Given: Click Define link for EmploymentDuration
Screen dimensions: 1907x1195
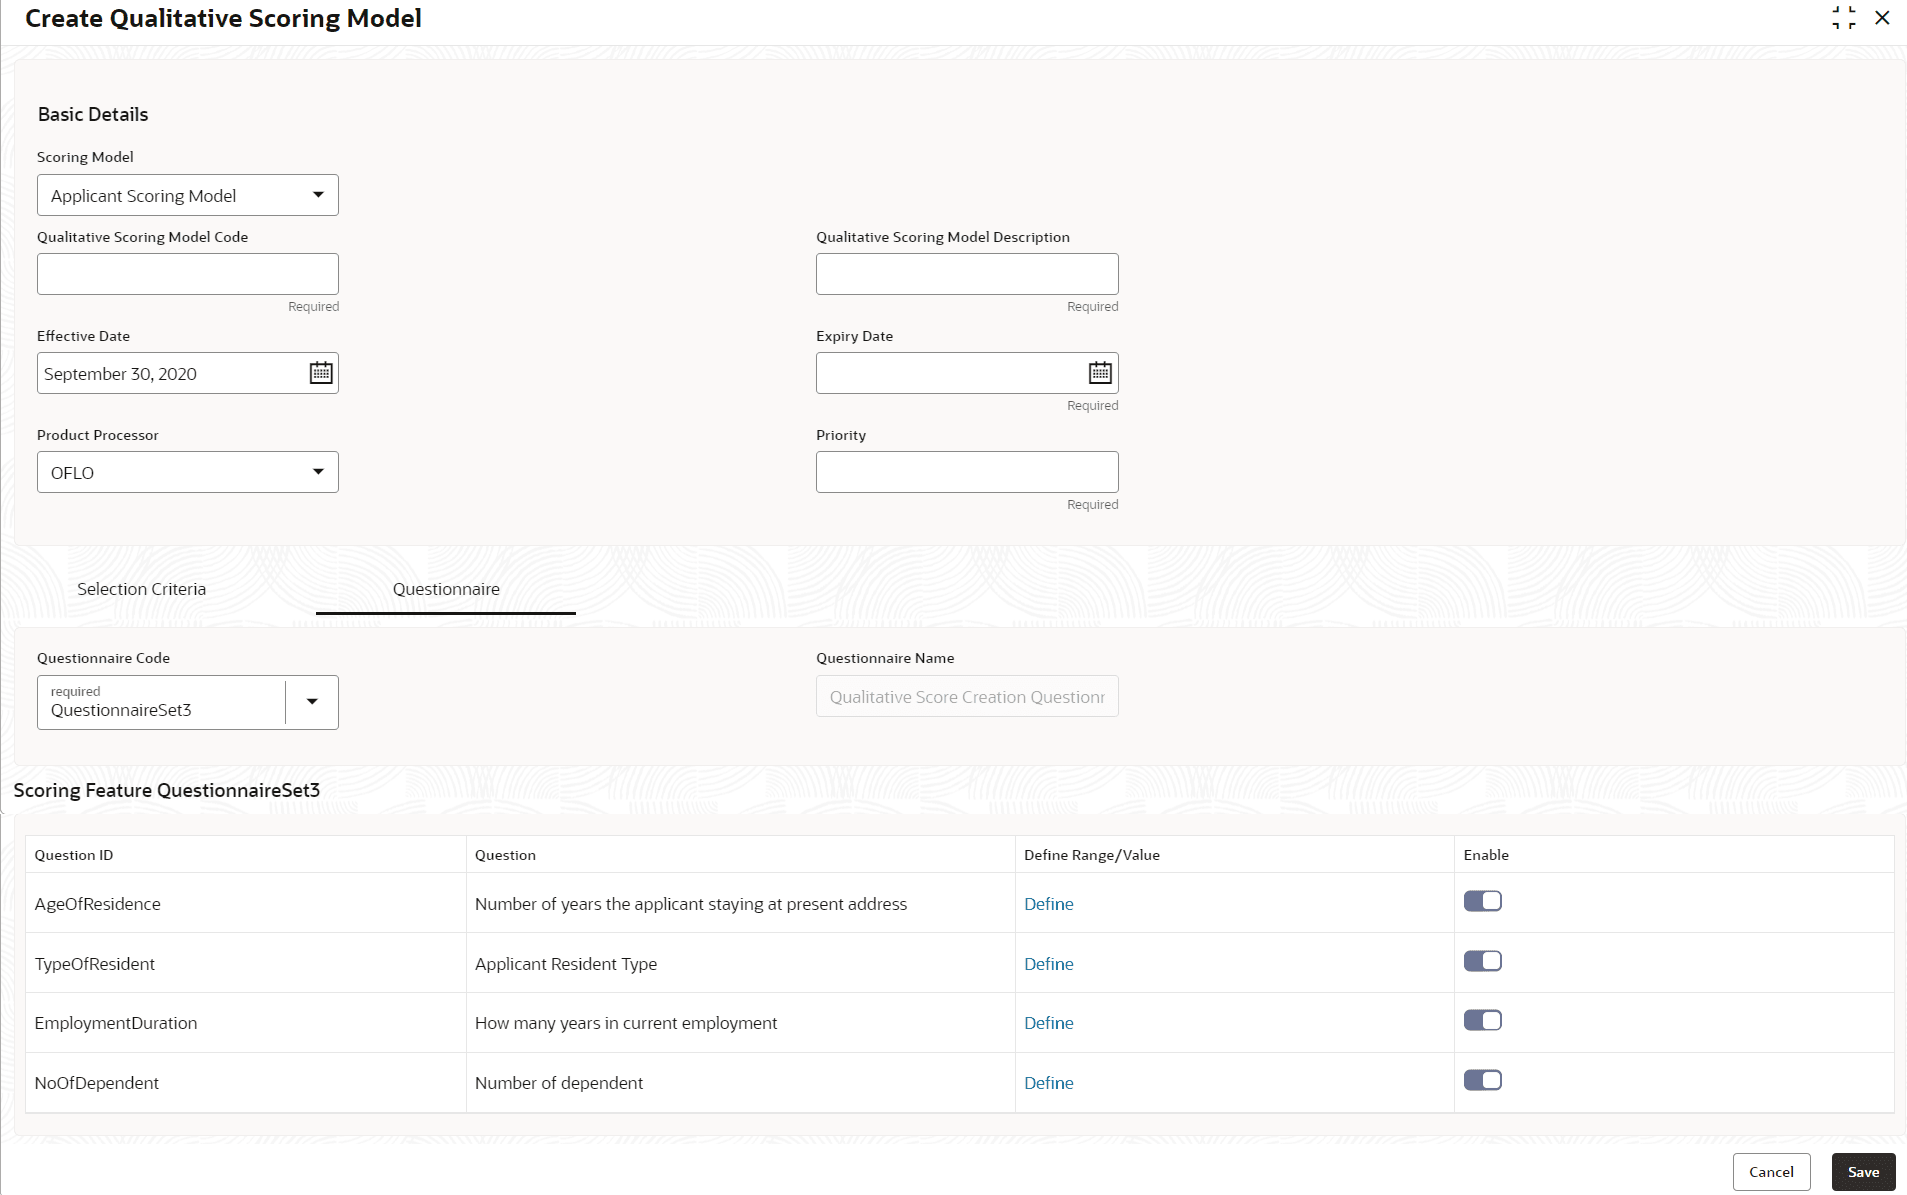Looking at the screenshot, I should (x=1048, y=1023).
